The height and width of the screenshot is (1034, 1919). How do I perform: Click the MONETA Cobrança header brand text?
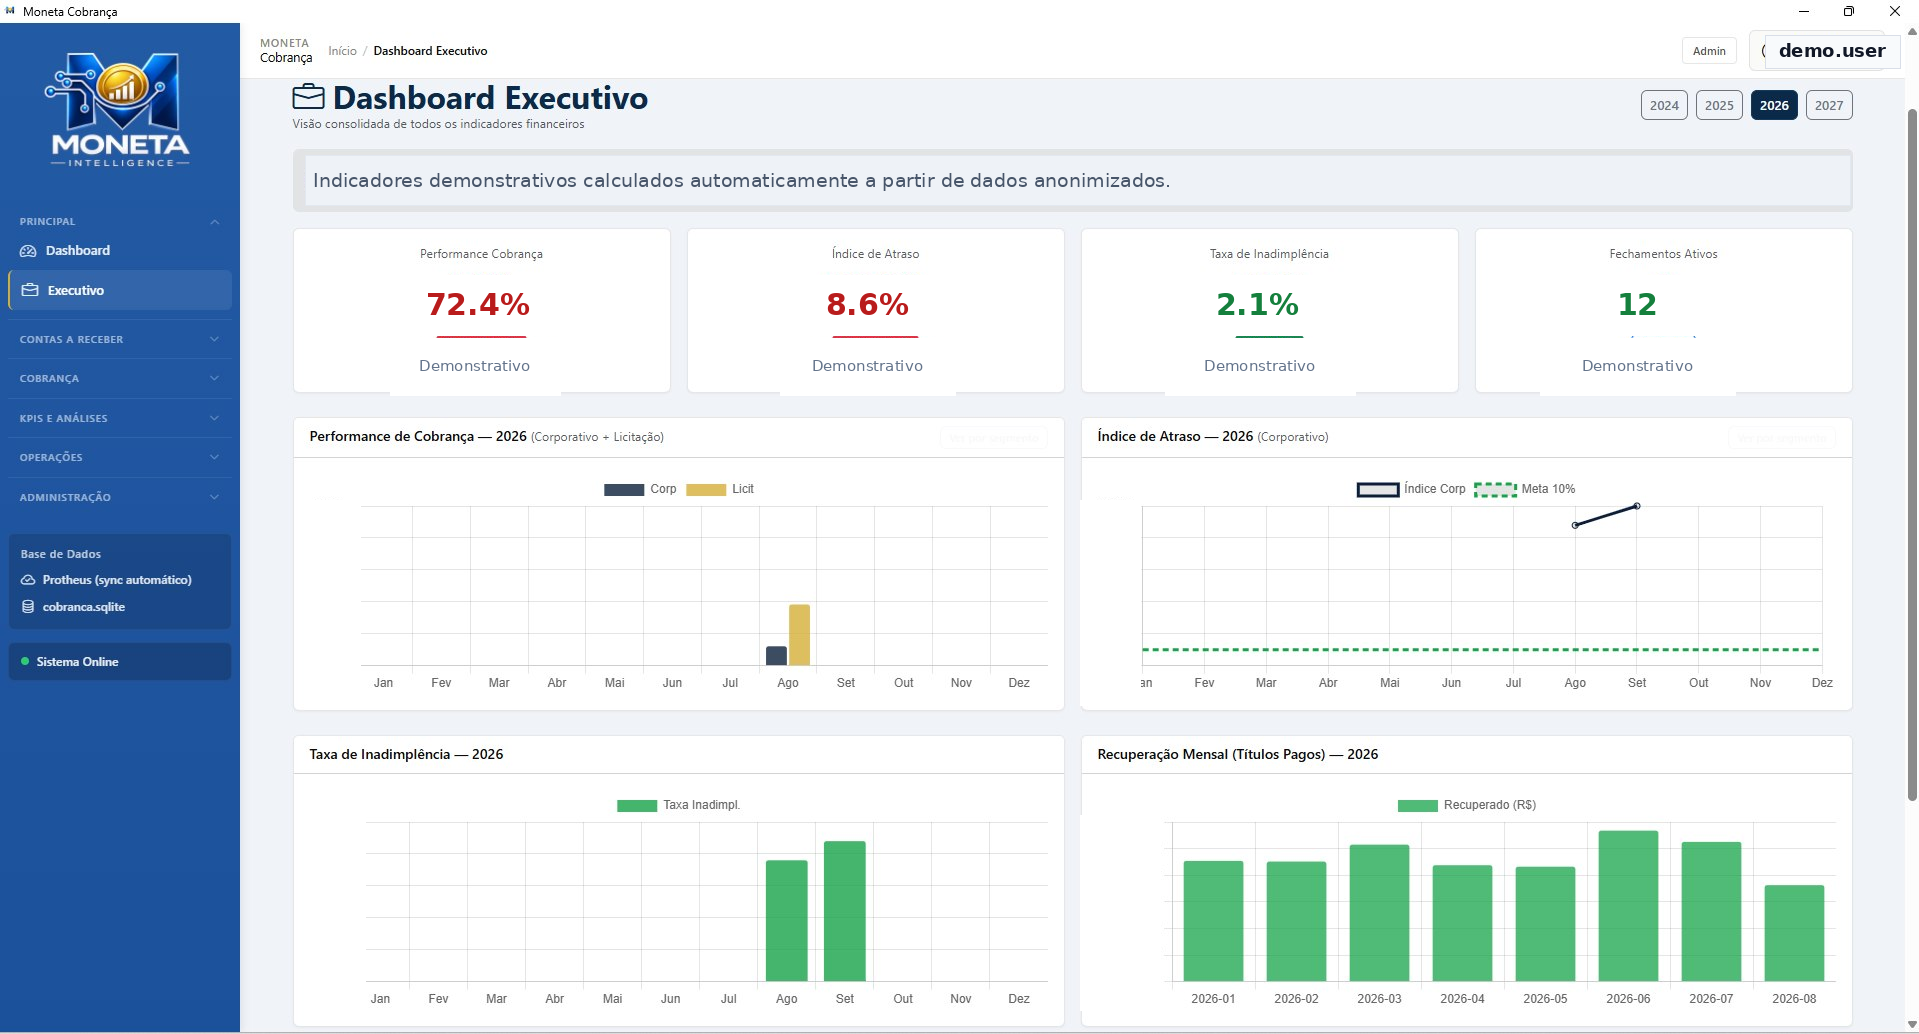(286, 50)
